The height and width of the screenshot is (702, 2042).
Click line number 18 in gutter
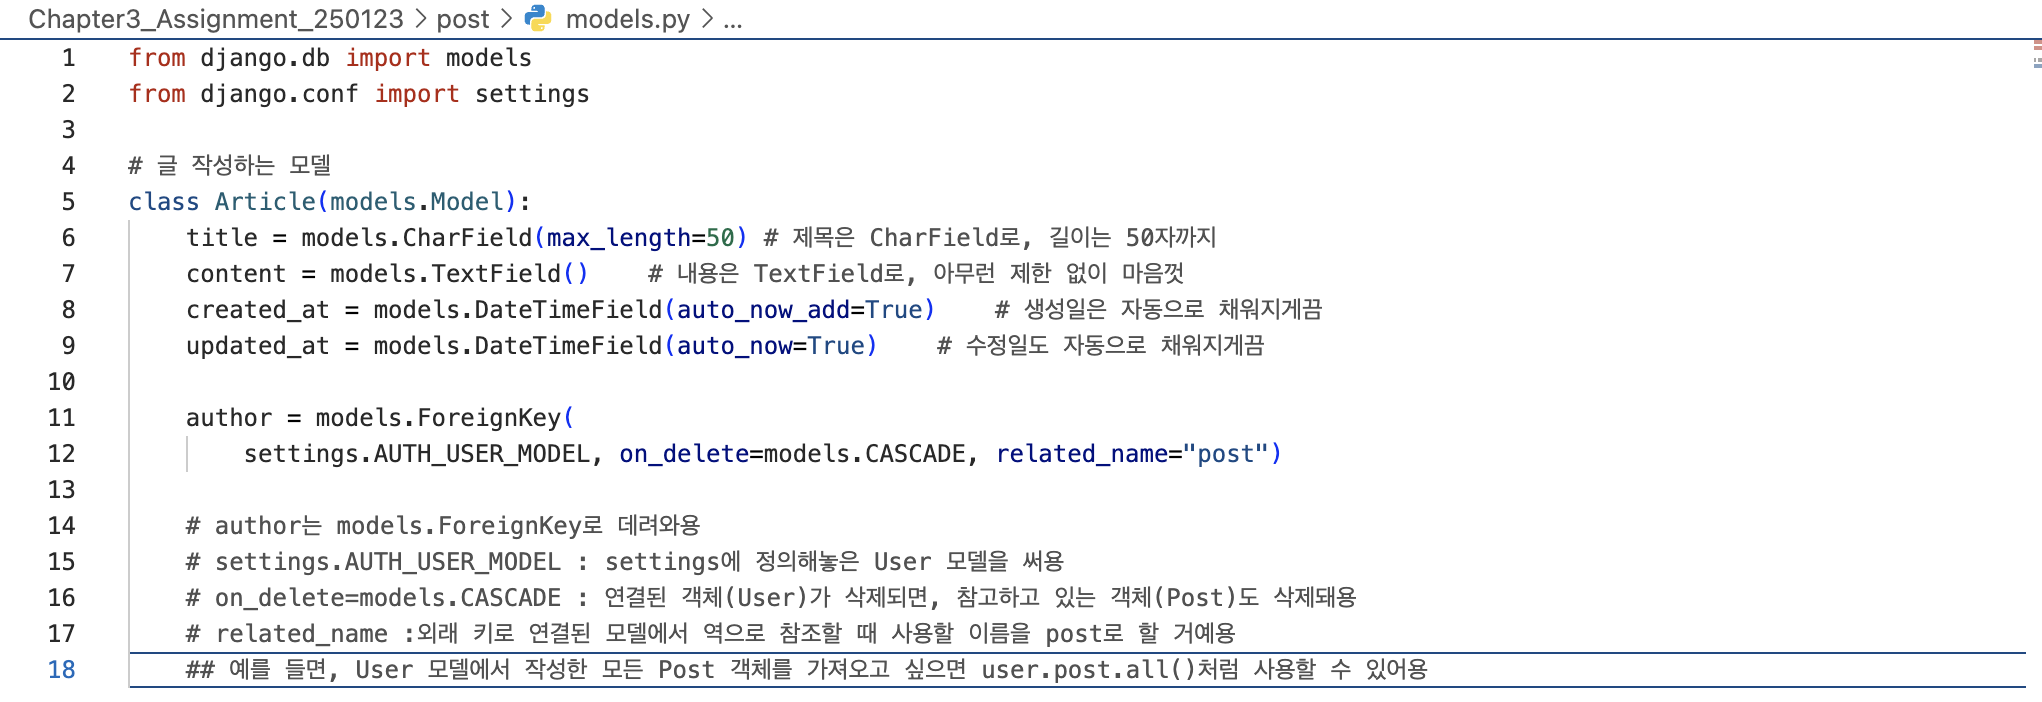(61, 670)
